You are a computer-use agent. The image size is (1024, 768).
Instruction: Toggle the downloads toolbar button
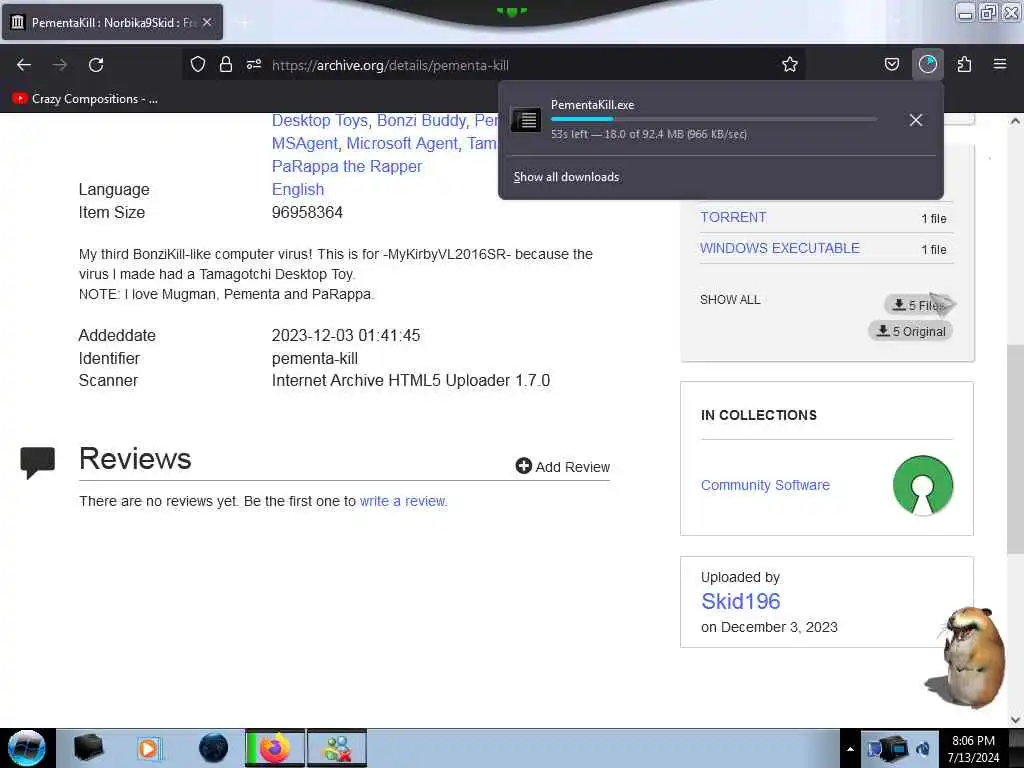point(927,64)
